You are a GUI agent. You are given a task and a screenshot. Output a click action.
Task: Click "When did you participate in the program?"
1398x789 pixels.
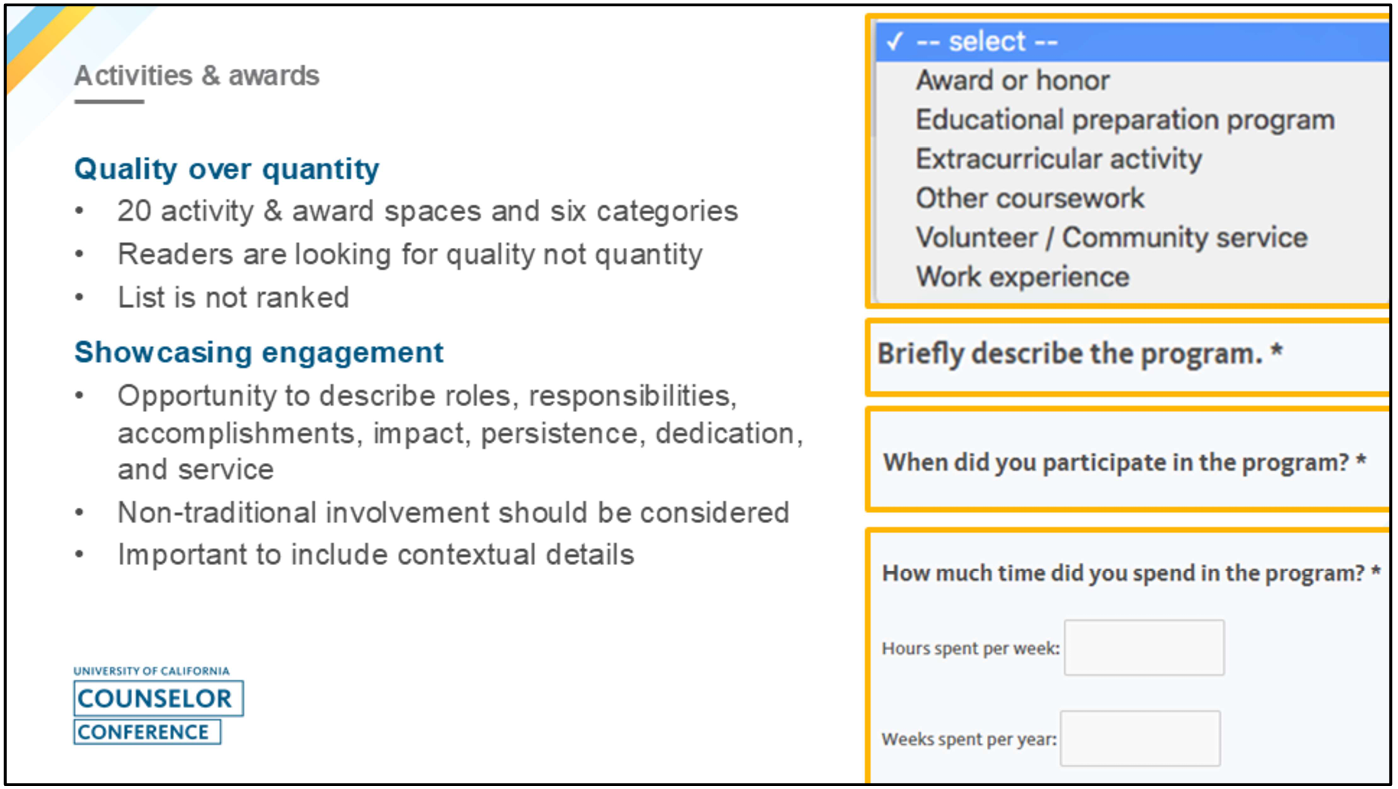(1124, 463)
